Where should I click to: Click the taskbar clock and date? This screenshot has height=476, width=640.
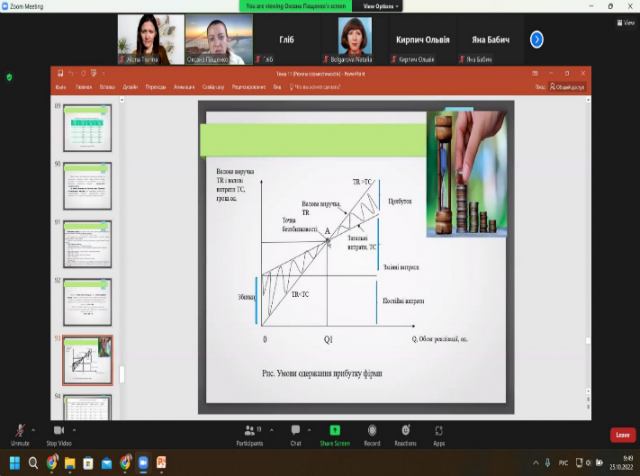click(x=621, y=463)
